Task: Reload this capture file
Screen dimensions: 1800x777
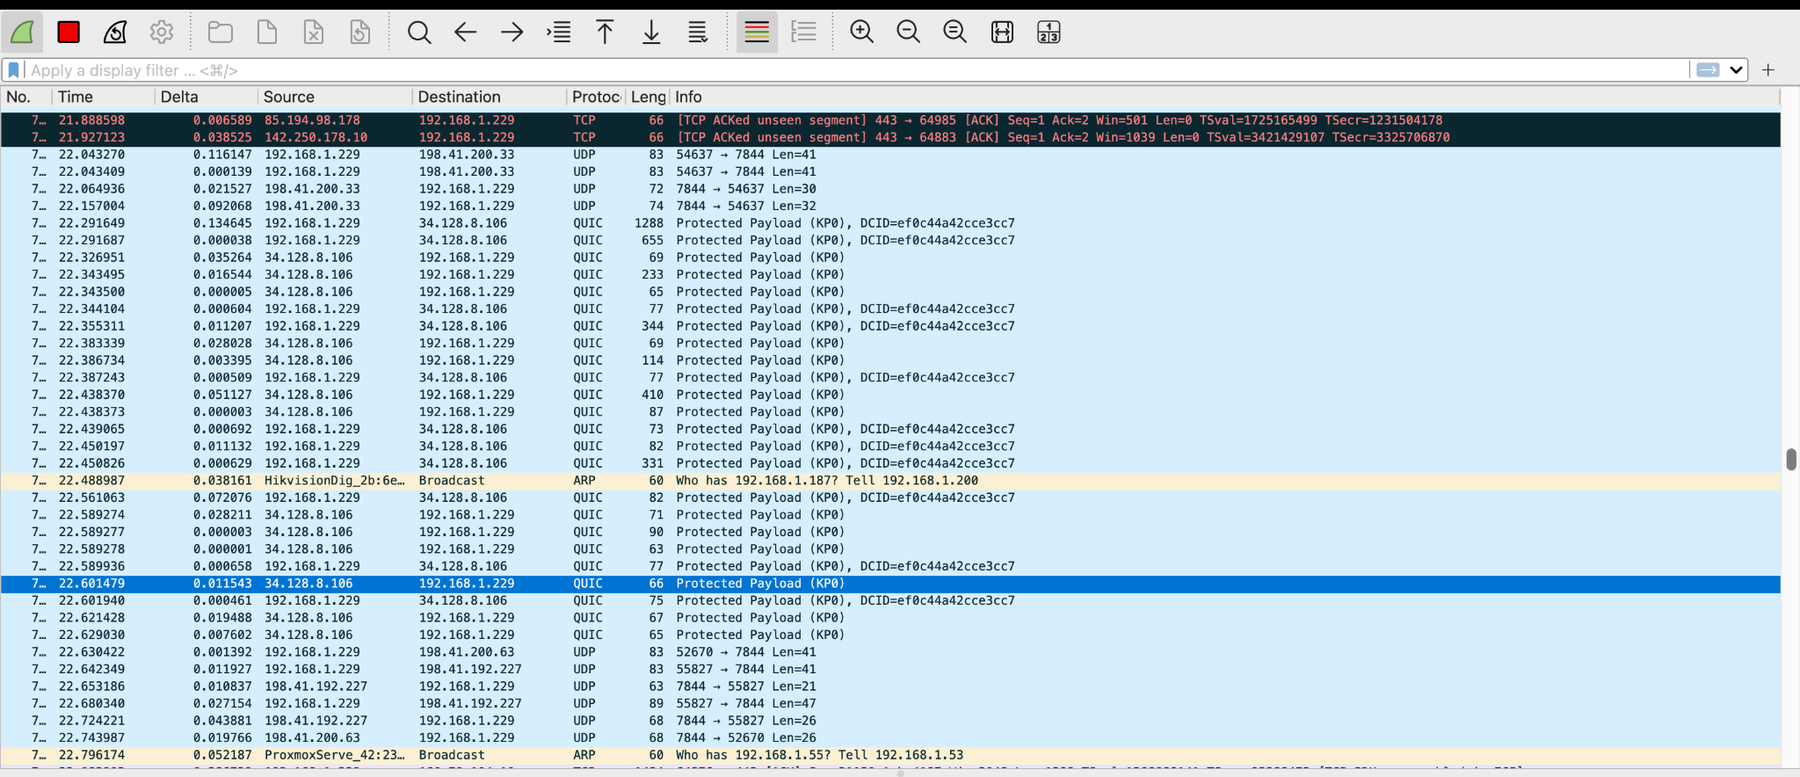Action: tap(360, 32)
